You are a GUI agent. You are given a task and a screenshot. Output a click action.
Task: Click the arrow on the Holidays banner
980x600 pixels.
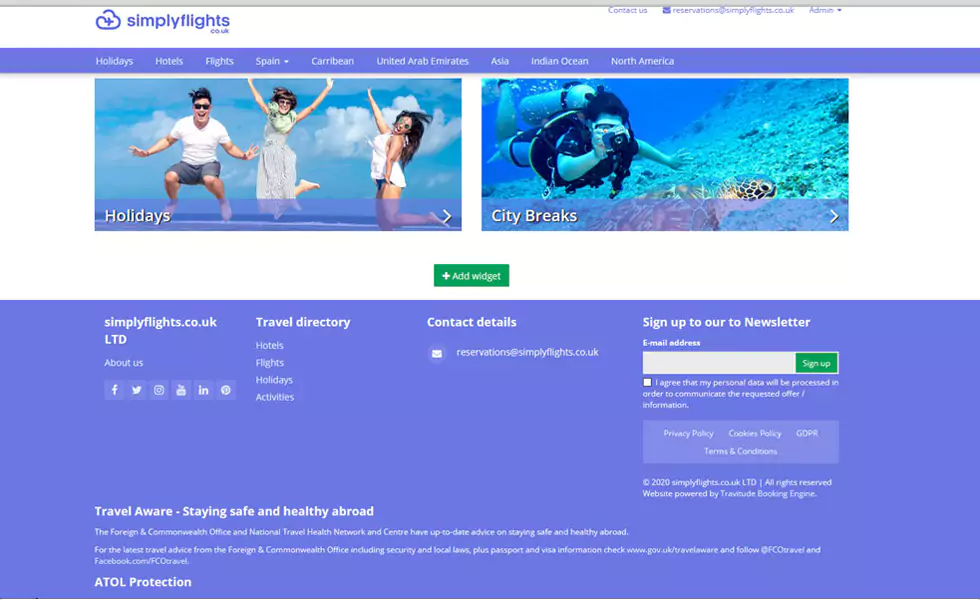[x=447, y=216]
